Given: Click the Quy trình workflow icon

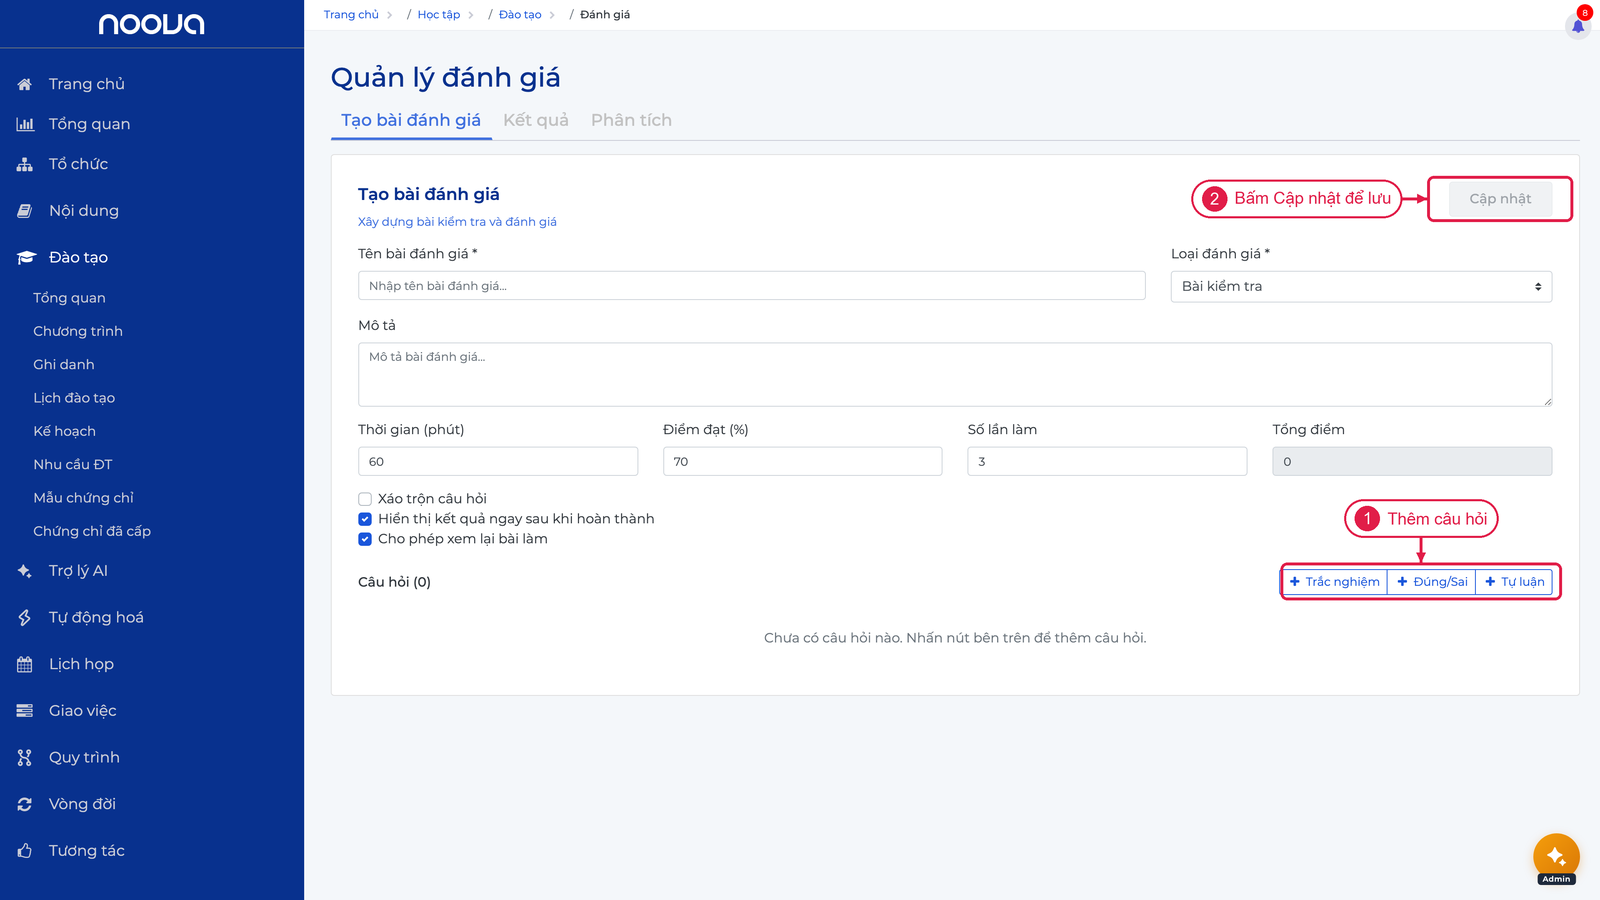Looking at the screenshot, I should [x=25, y=758].
